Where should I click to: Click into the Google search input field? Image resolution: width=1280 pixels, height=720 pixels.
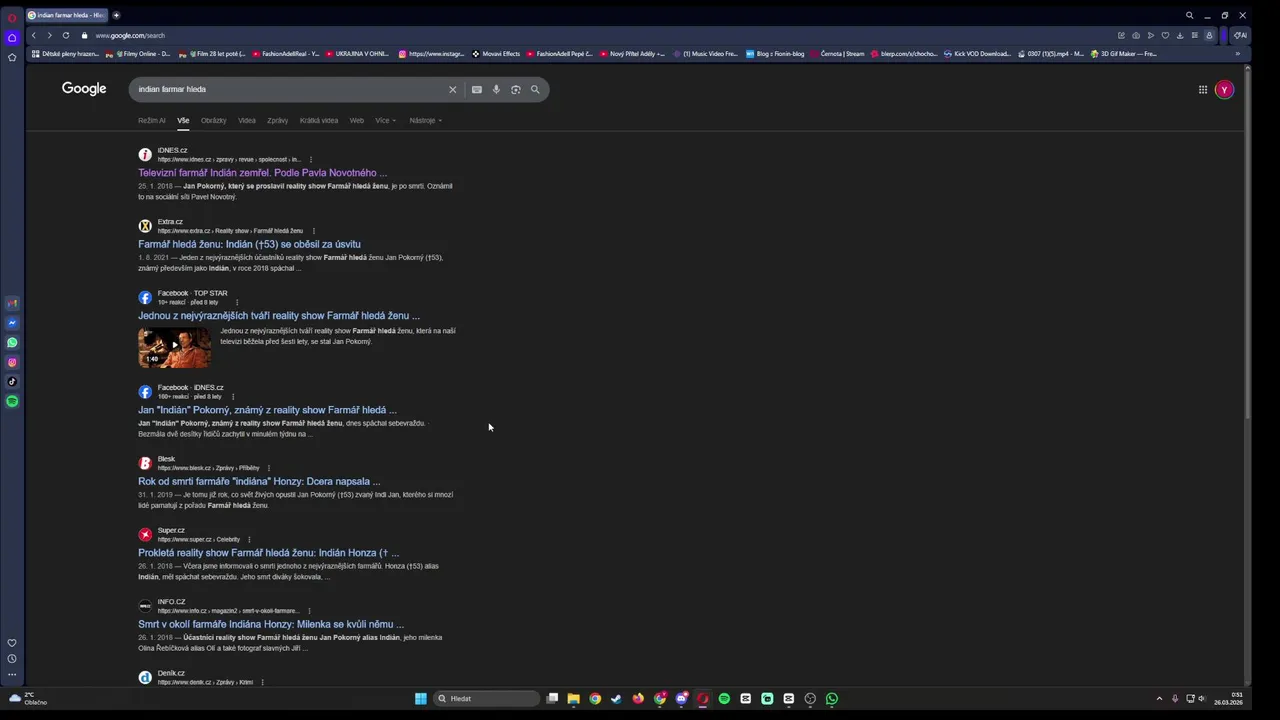(290, 89)
